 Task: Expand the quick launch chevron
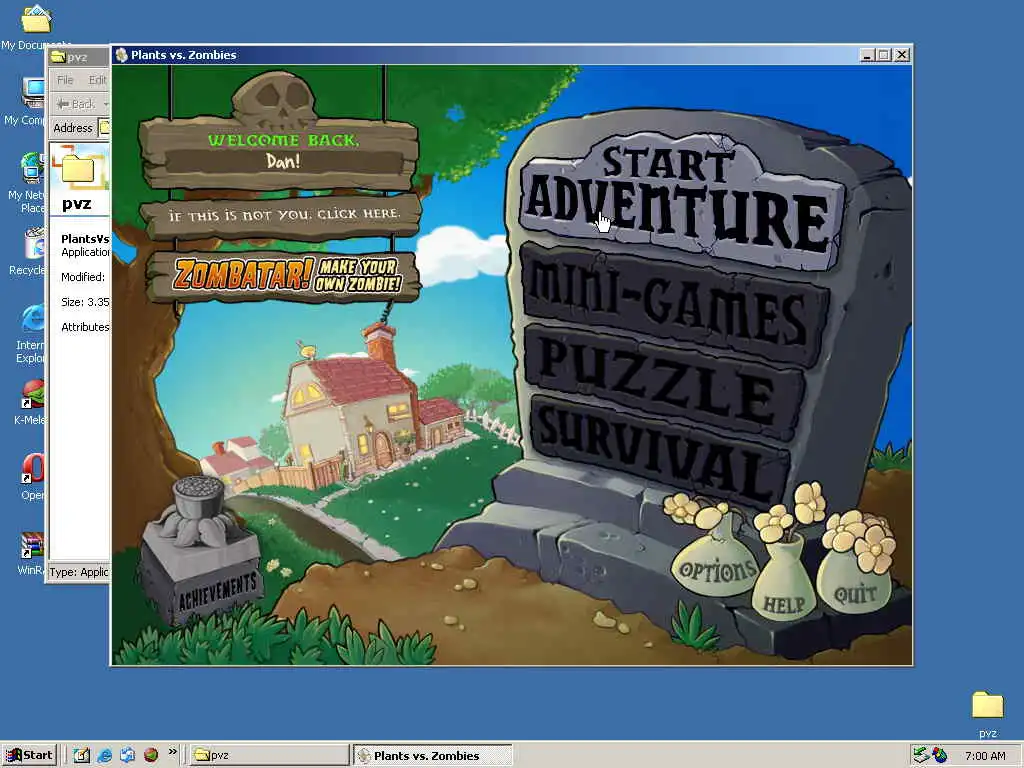point(172,752)
